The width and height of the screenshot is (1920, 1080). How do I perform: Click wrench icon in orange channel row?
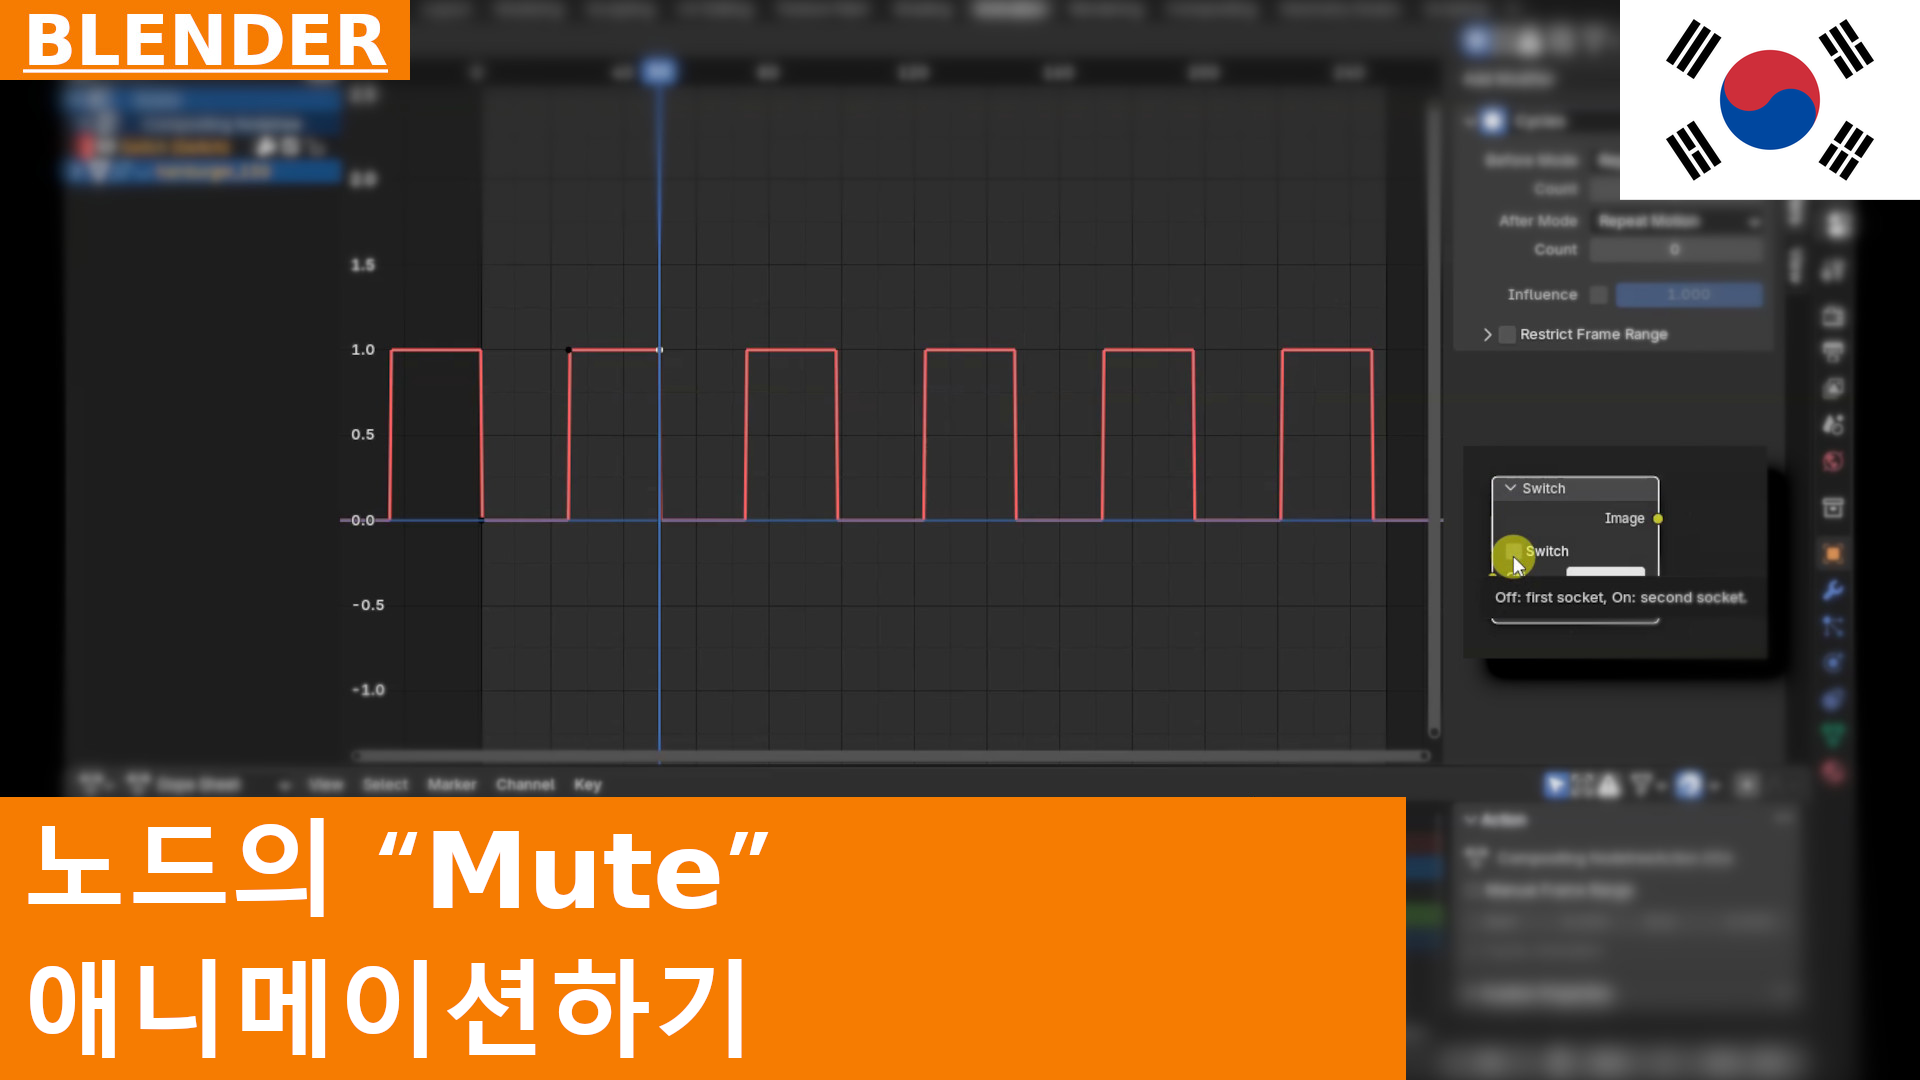[266, 147]
